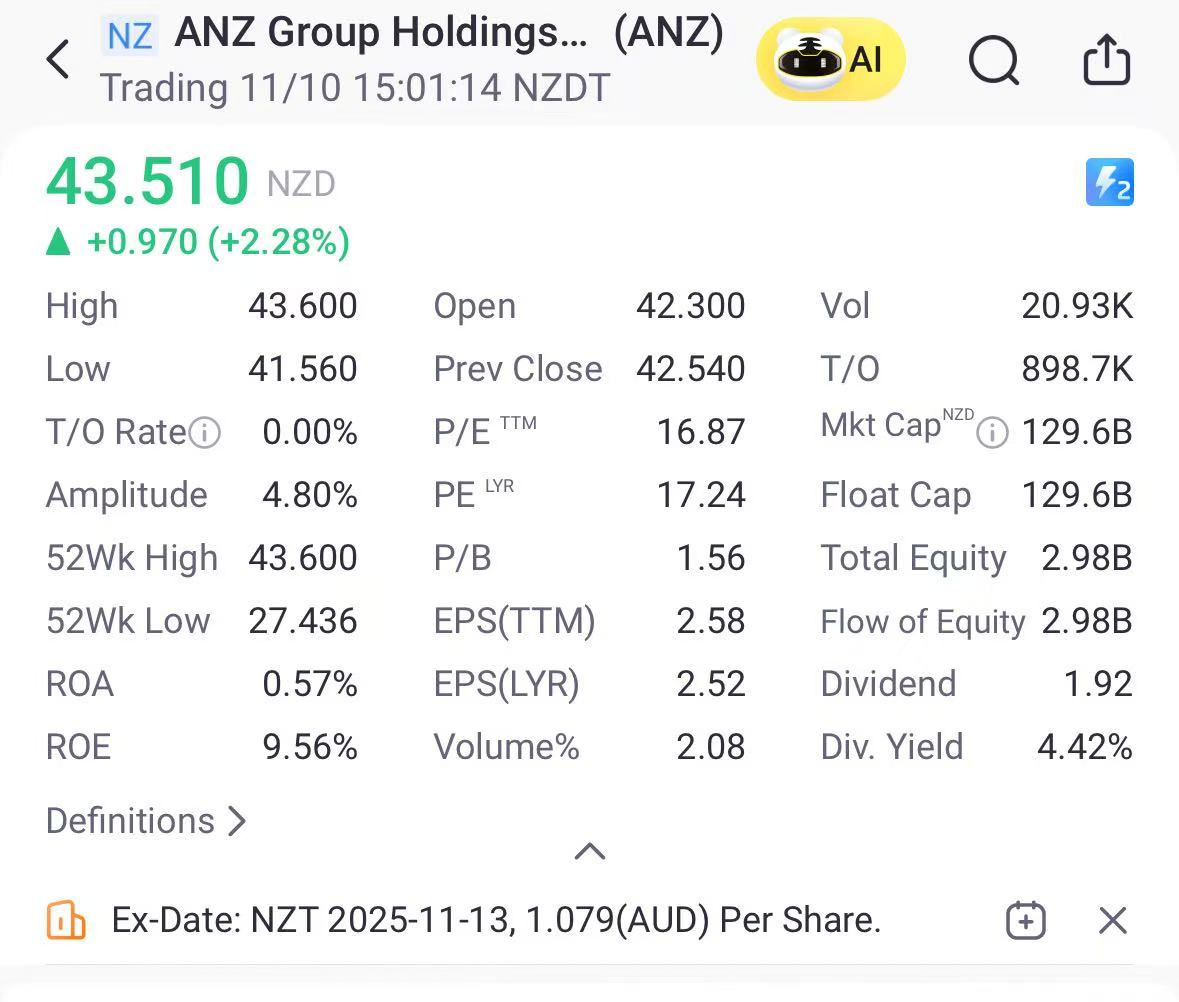
Task: Collapse the quote details panel chevron
Action: (x=590, y=851)
